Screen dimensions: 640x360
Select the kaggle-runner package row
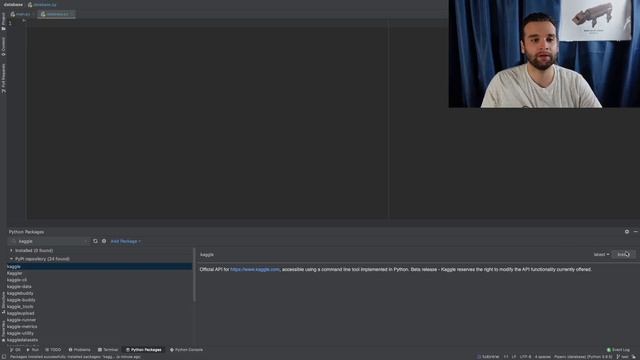point(99,320)
